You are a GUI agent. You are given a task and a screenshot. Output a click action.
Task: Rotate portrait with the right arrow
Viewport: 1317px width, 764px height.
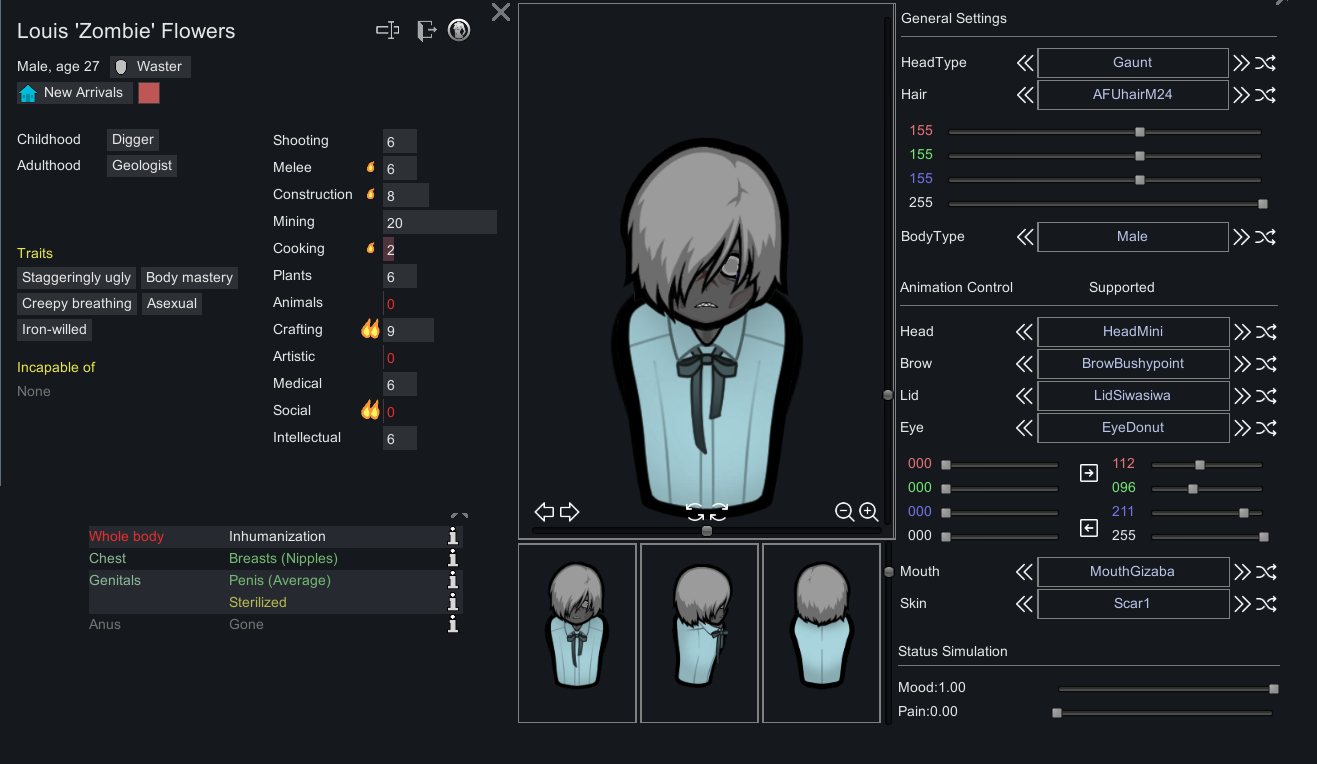point(569,512)
